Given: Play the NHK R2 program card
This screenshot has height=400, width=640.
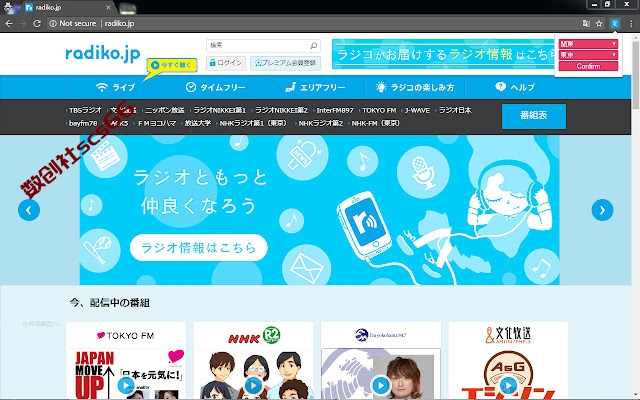Looking at the screenshot, I should point(253,385).
